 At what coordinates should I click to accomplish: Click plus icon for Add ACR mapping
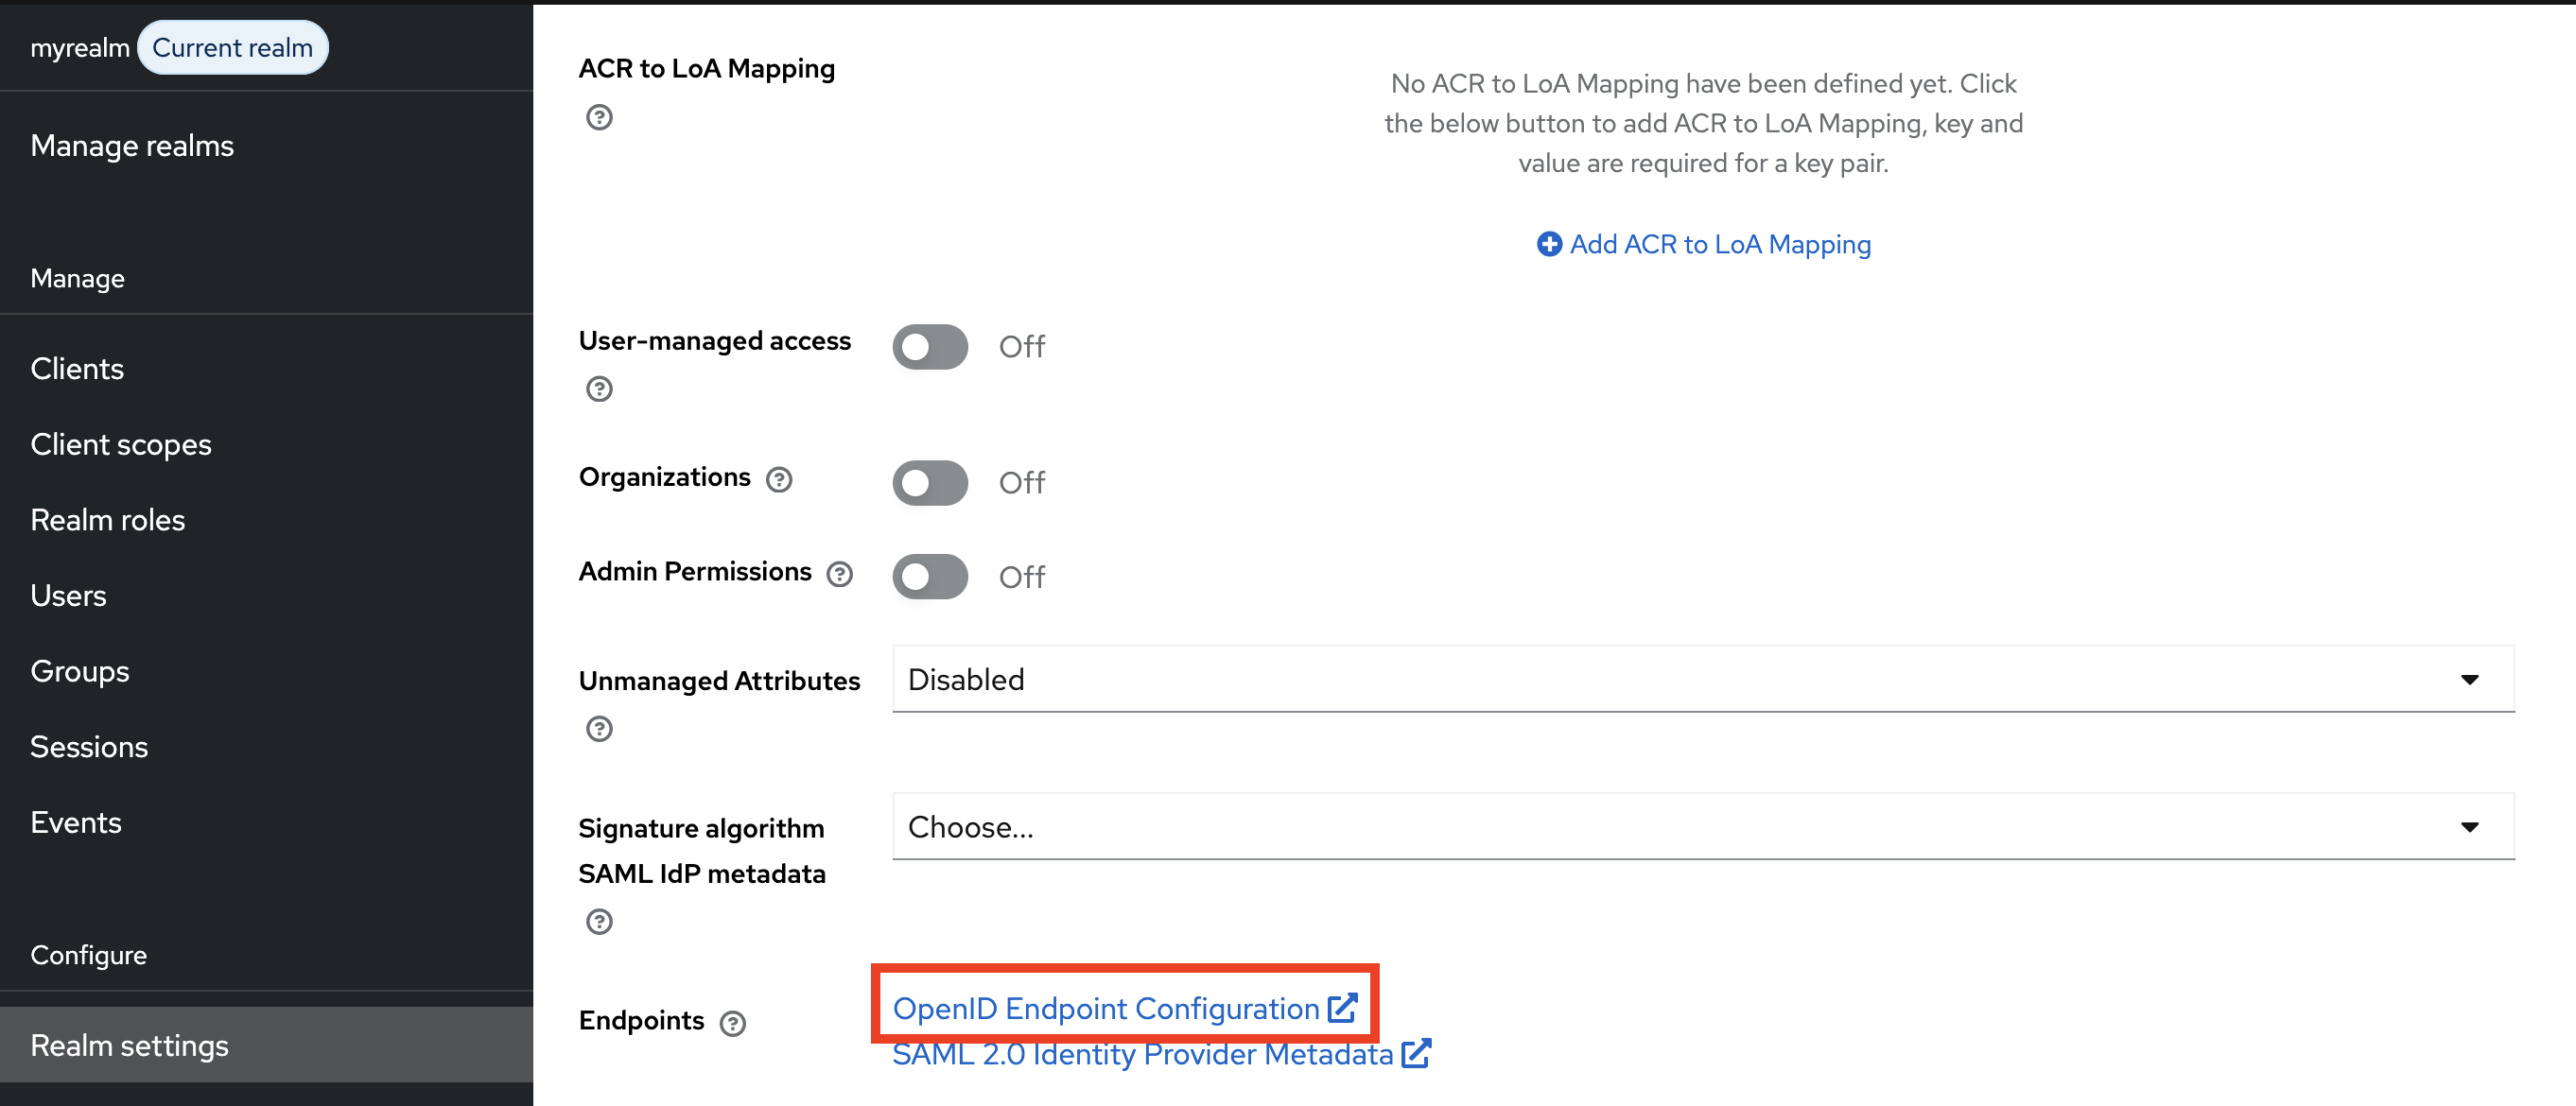click(1549, 244)
